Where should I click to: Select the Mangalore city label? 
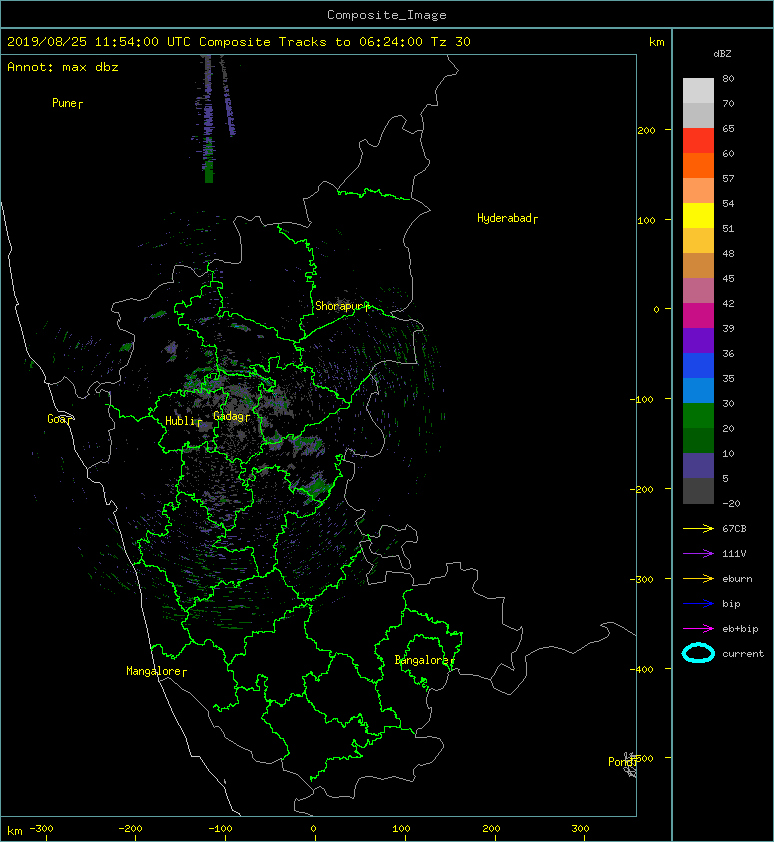pyautogui.click(x=156, y=671)
